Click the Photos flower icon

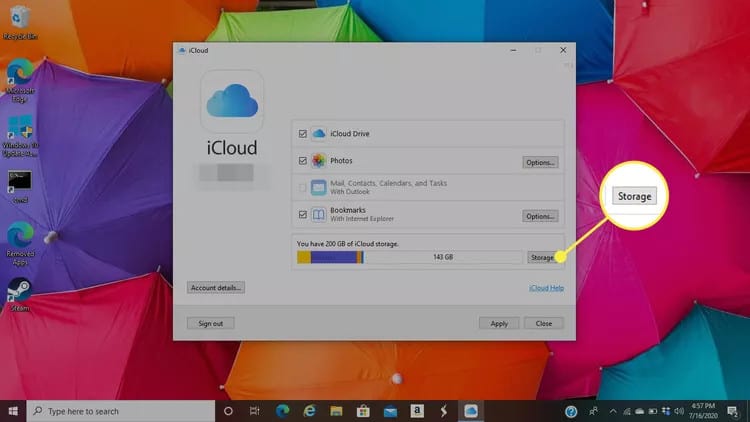click(319, 161)
